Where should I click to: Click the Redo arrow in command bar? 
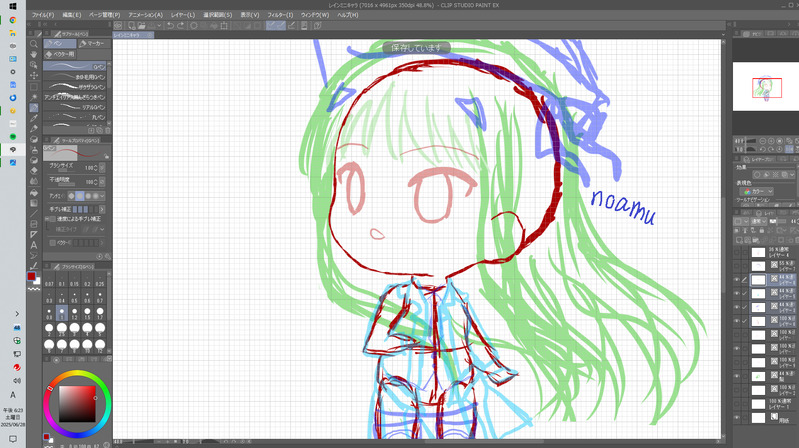180,25
